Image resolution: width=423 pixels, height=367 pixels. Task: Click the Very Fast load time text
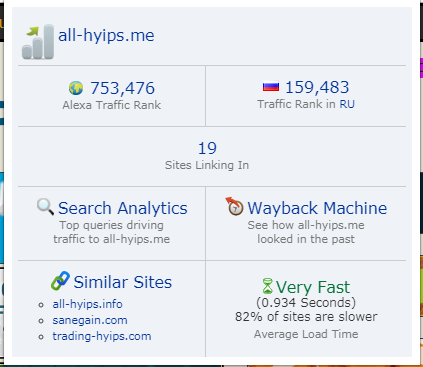tap(313, 287)
